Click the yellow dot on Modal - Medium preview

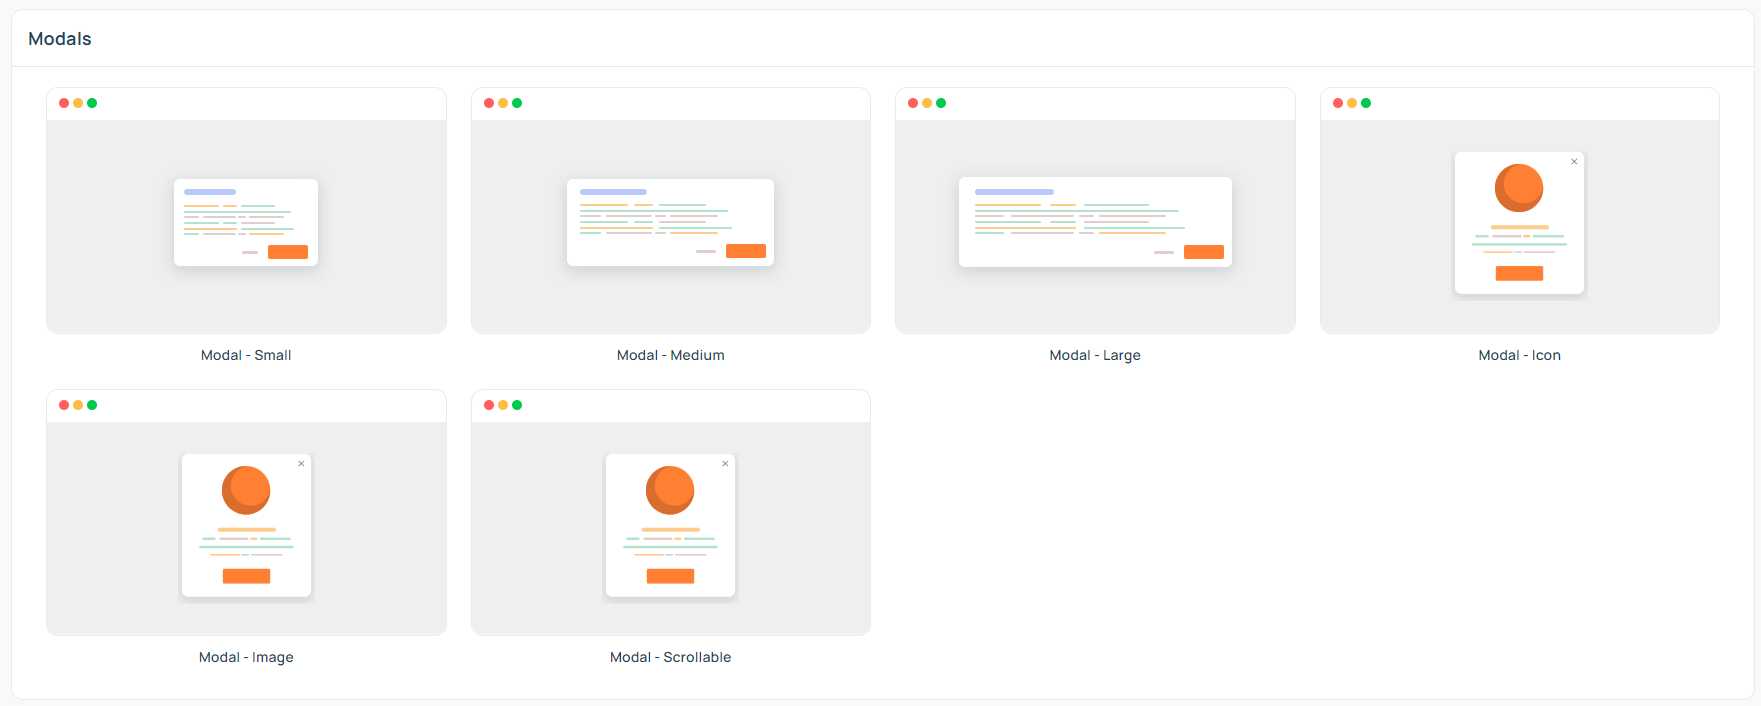click(x=503, y=103)
